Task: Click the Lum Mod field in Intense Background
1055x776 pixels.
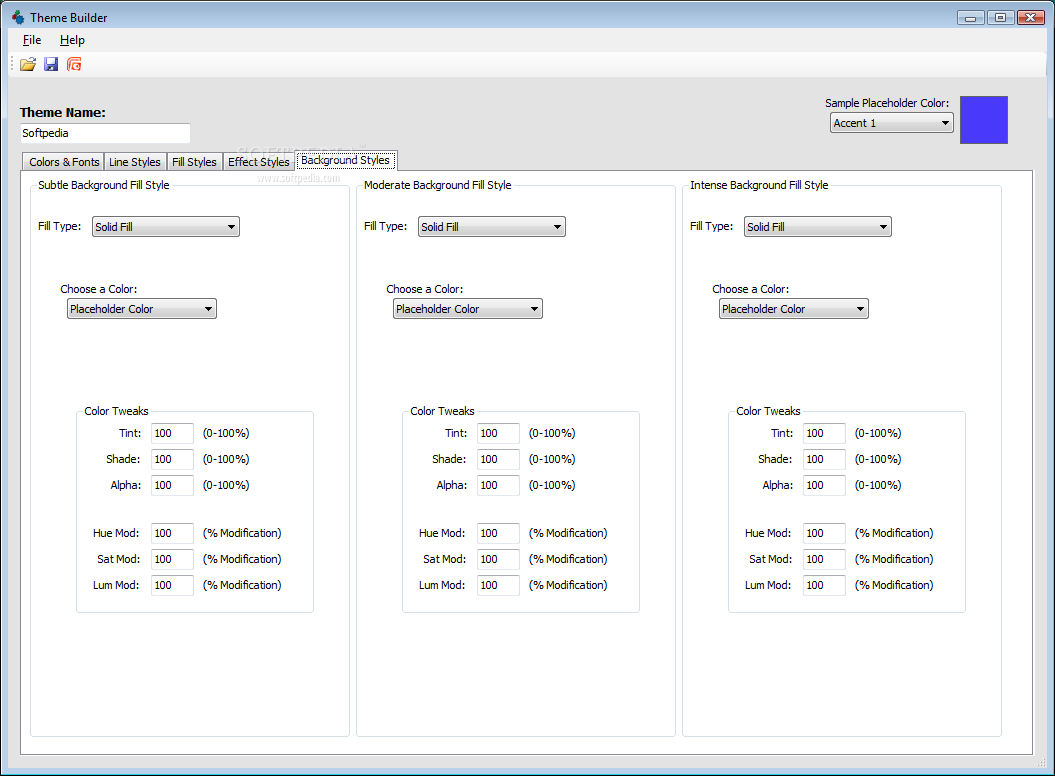Action: (x=824, y=586)
